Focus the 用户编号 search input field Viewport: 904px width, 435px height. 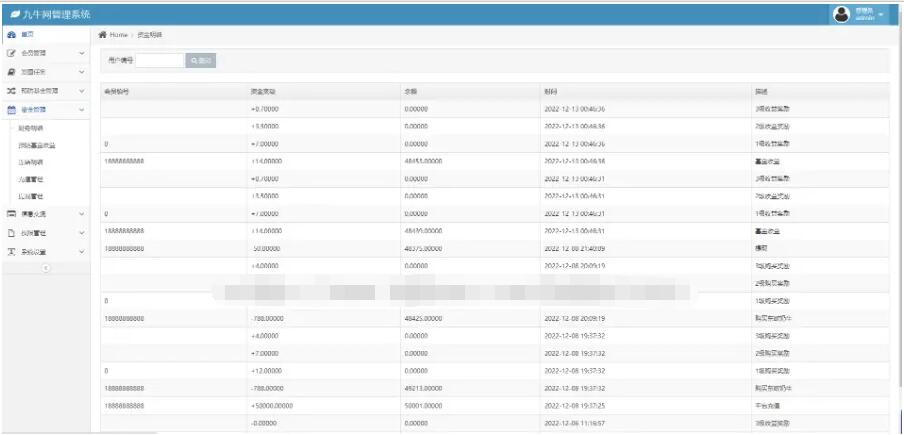click(160, 61)
